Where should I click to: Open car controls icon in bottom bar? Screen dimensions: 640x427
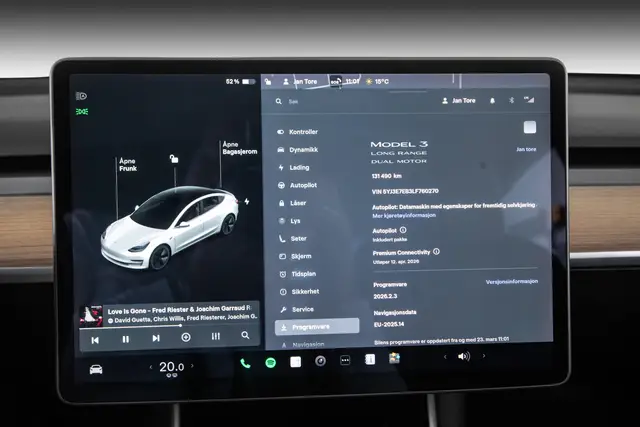click(96, 369)
